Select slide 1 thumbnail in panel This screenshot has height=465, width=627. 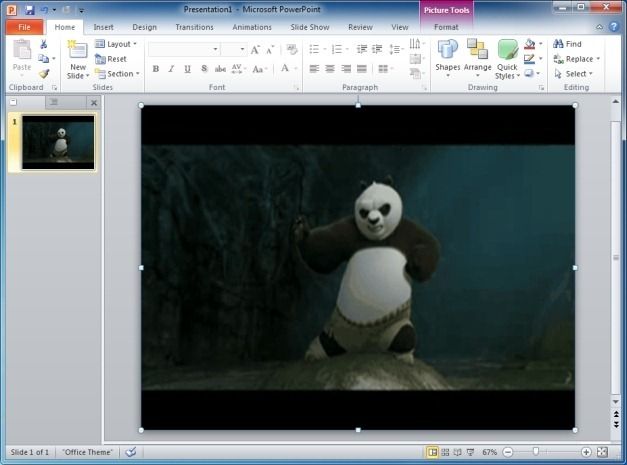[58, 142]
